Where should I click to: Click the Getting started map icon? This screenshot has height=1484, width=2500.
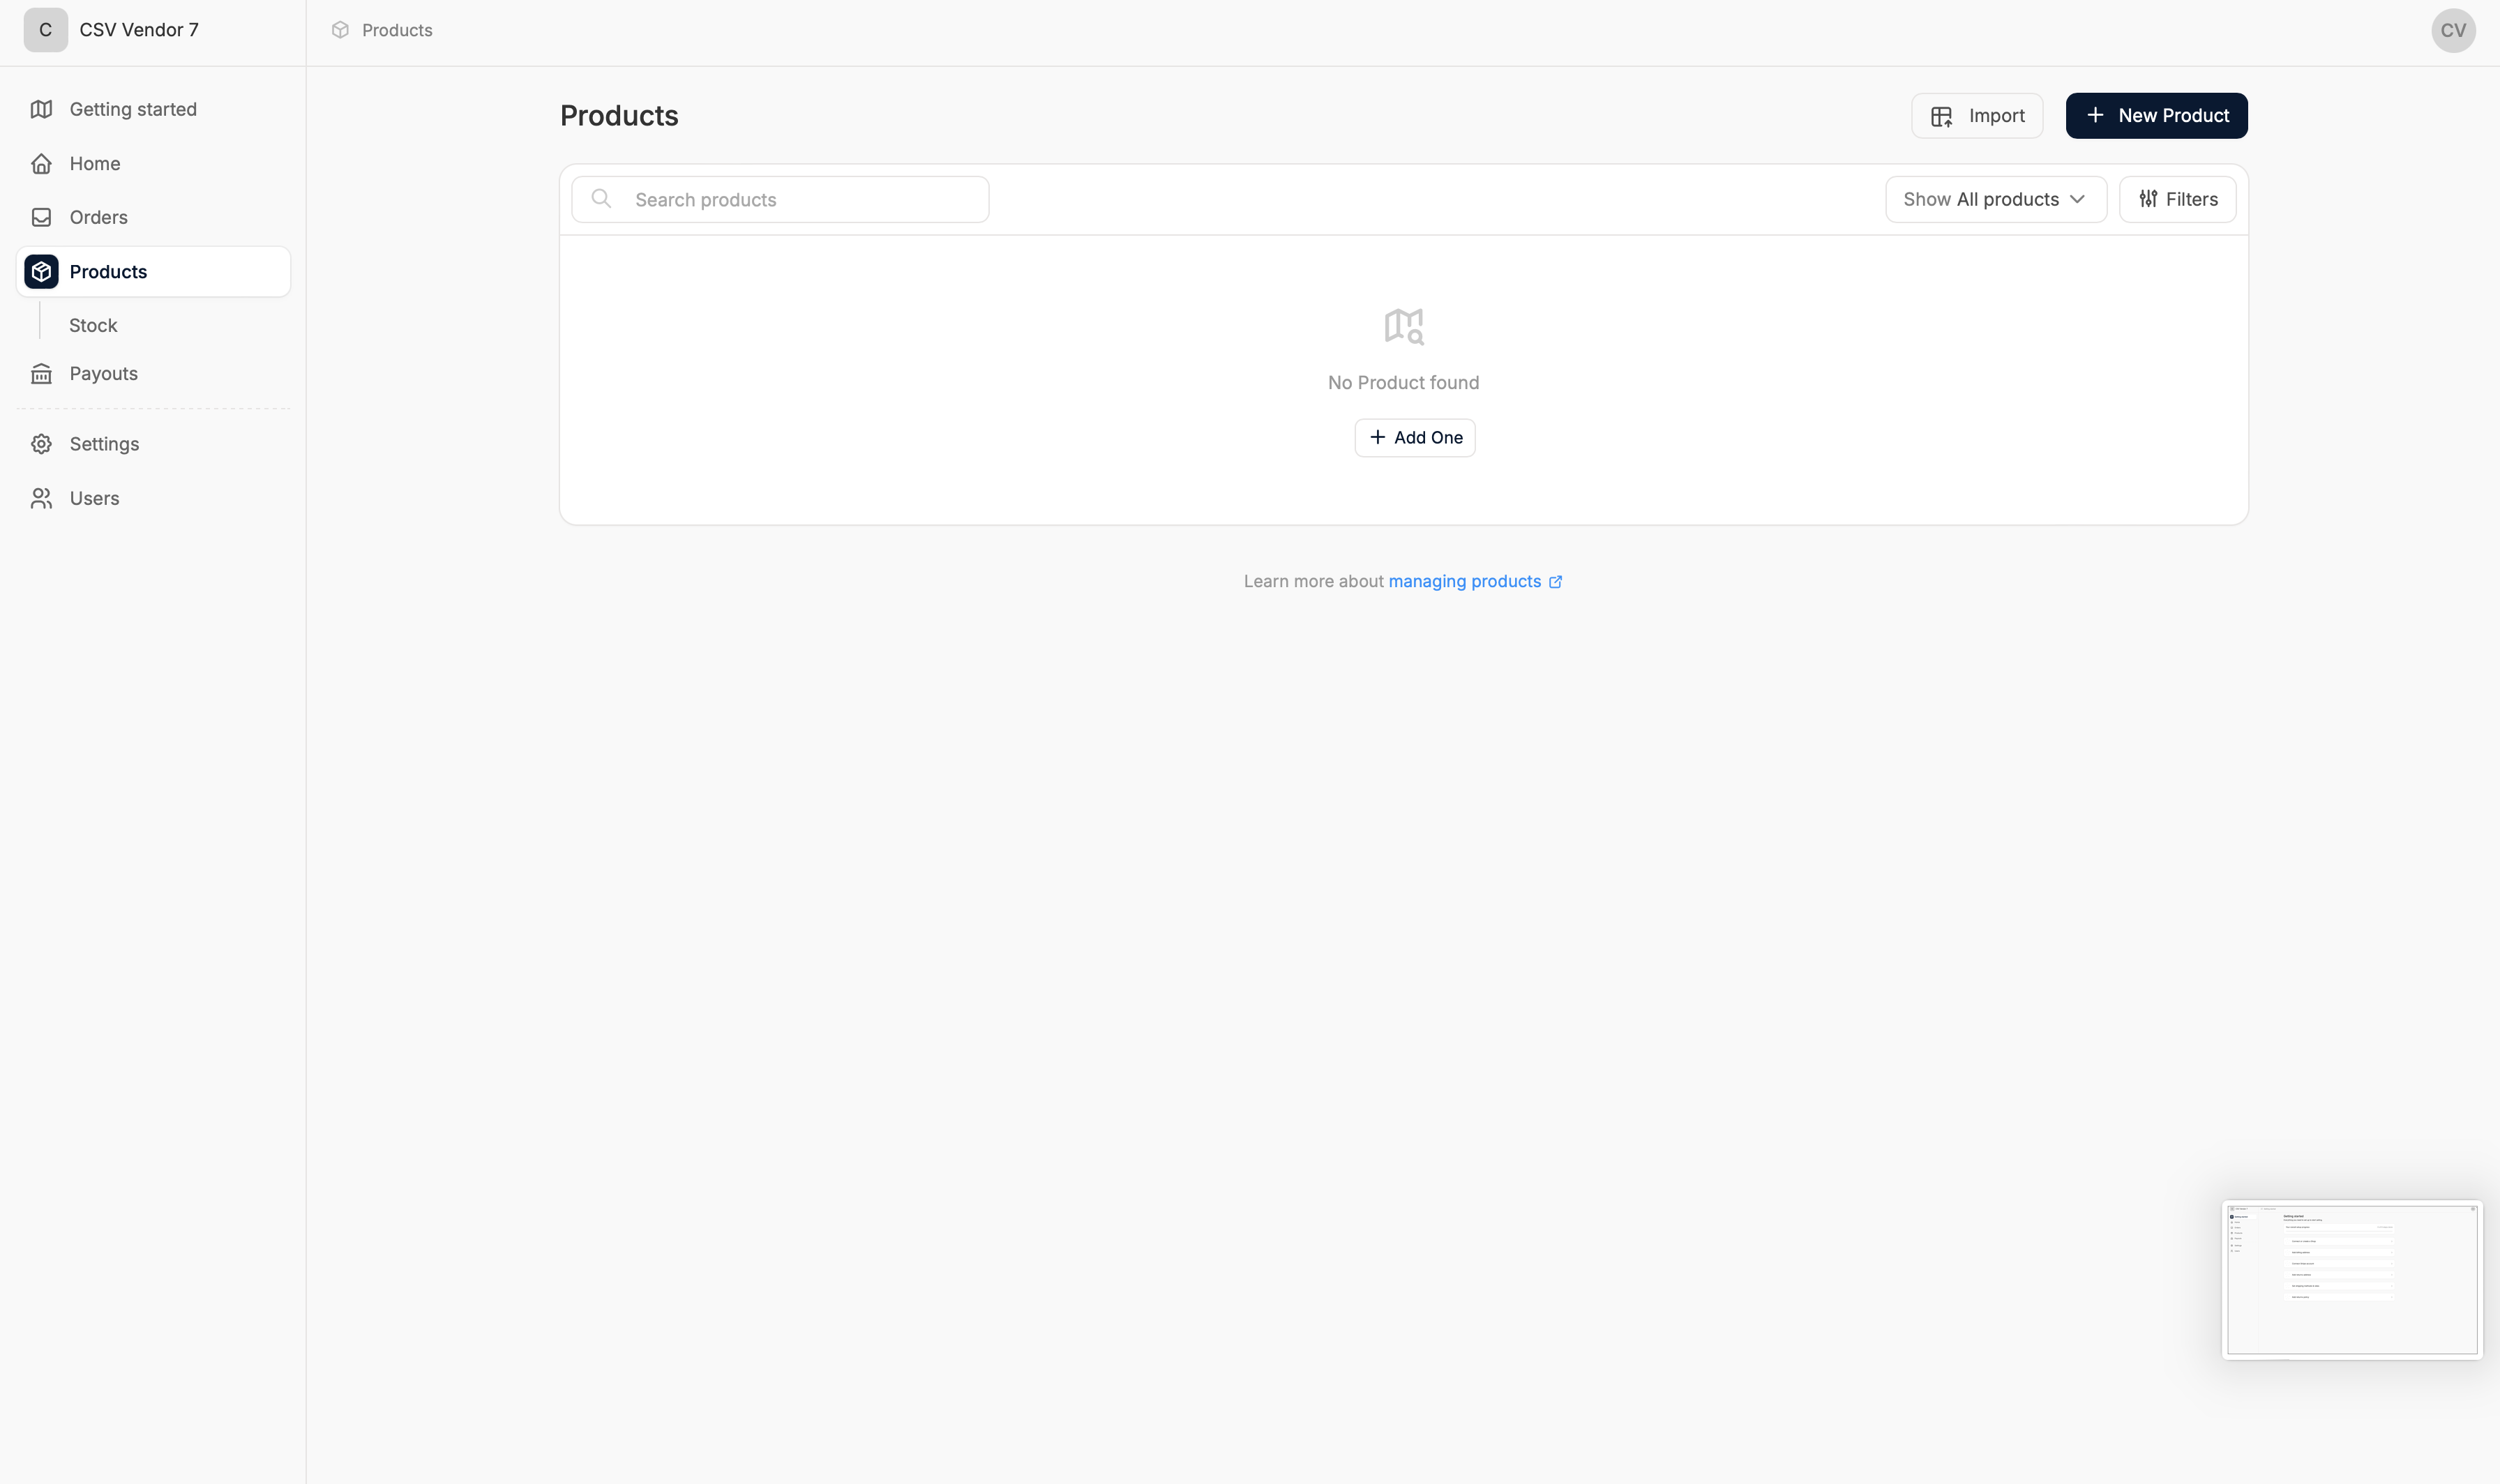point(41,109)
